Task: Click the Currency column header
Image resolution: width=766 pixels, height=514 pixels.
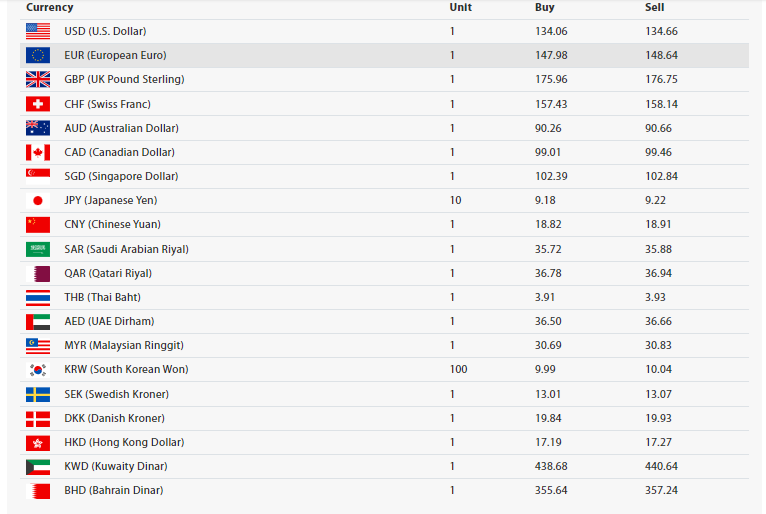Action: click(x=49, y=7)
